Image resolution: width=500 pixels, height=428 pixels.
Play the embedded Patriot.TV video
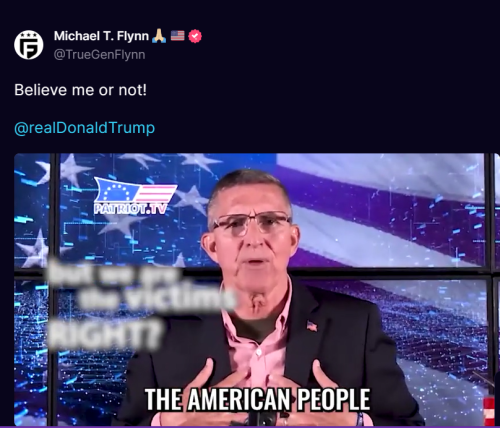coord(254,289)
